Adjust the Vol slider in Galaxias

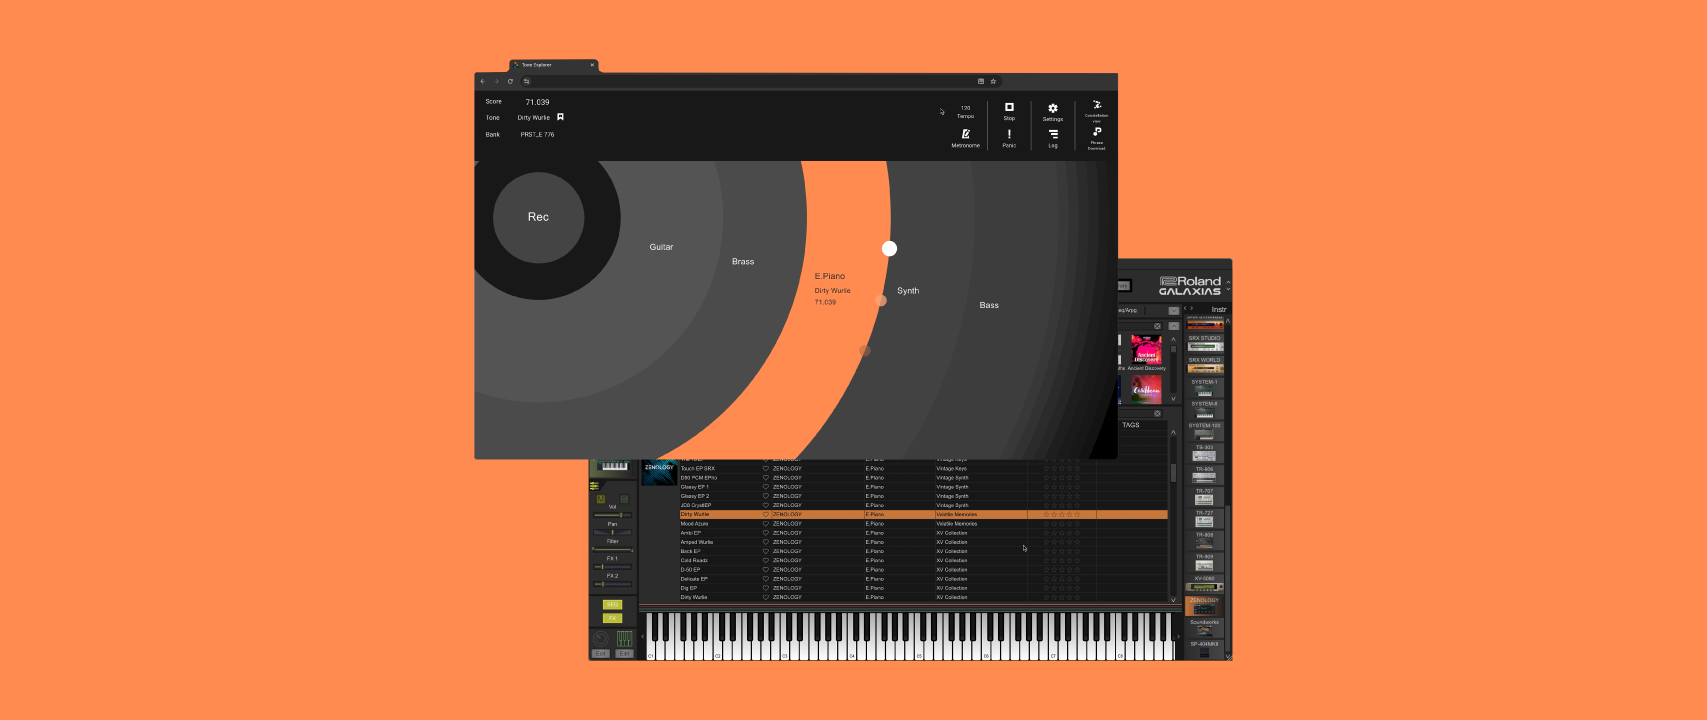coord(612,515)
